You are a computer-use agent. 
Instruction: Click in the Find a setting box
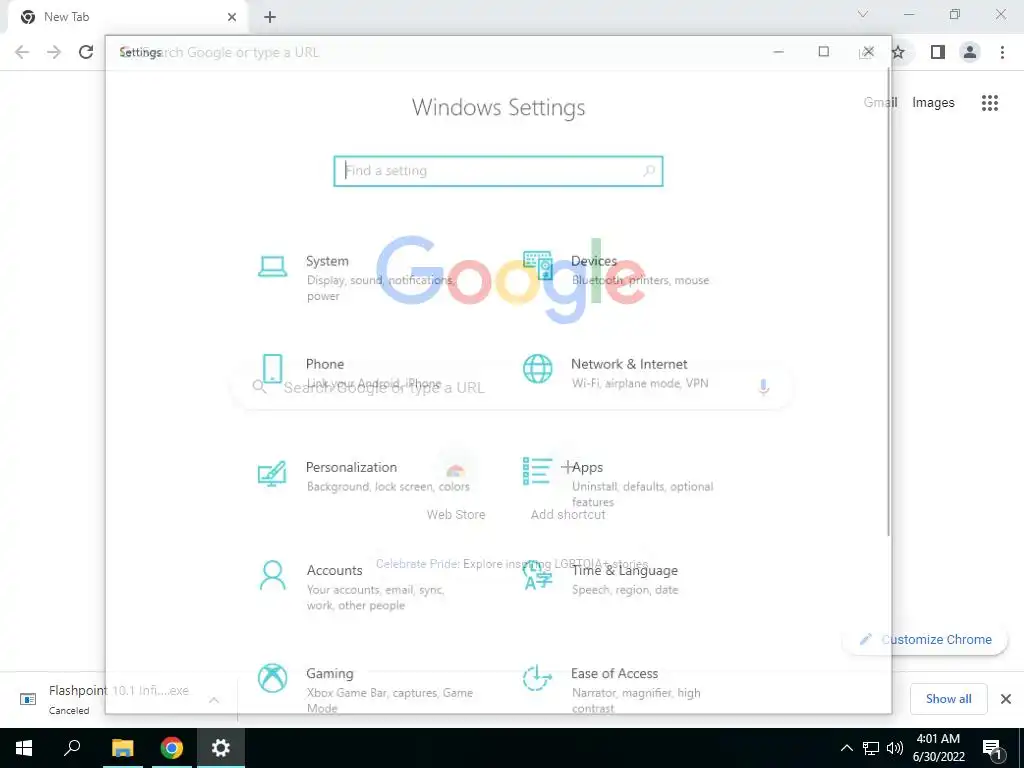(x=498, y=171)
